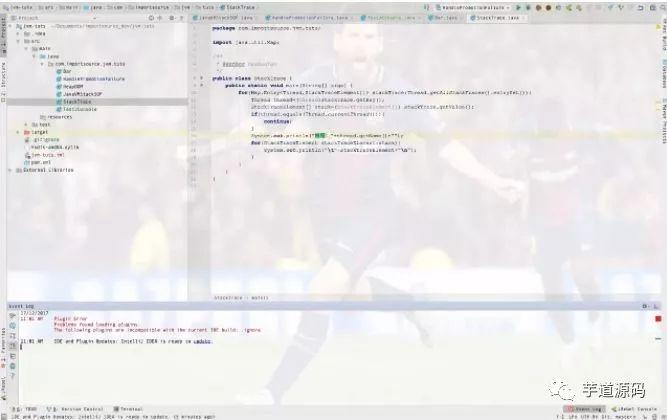Viewport: 667px width, 420px height.
Task: Open Event Log panel gear settings
Action: click(x=644, y=306)
